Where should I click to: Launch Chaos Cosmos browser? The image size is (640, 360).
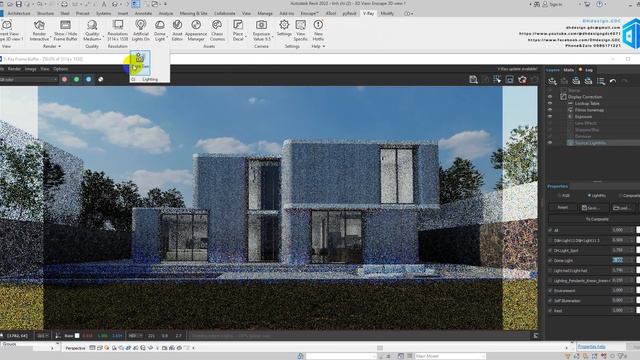(x=217, y=30)
